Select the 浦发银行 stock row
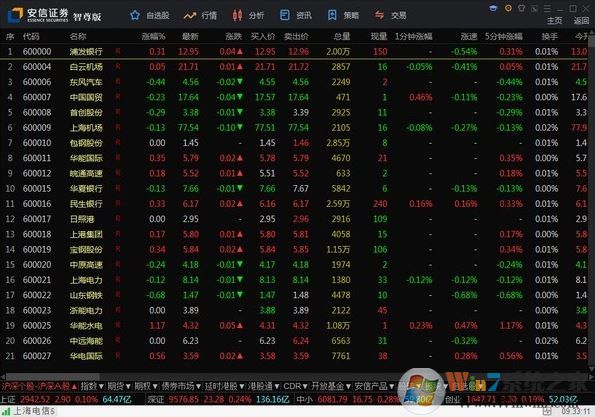The image size is (595, 417). 294,52
